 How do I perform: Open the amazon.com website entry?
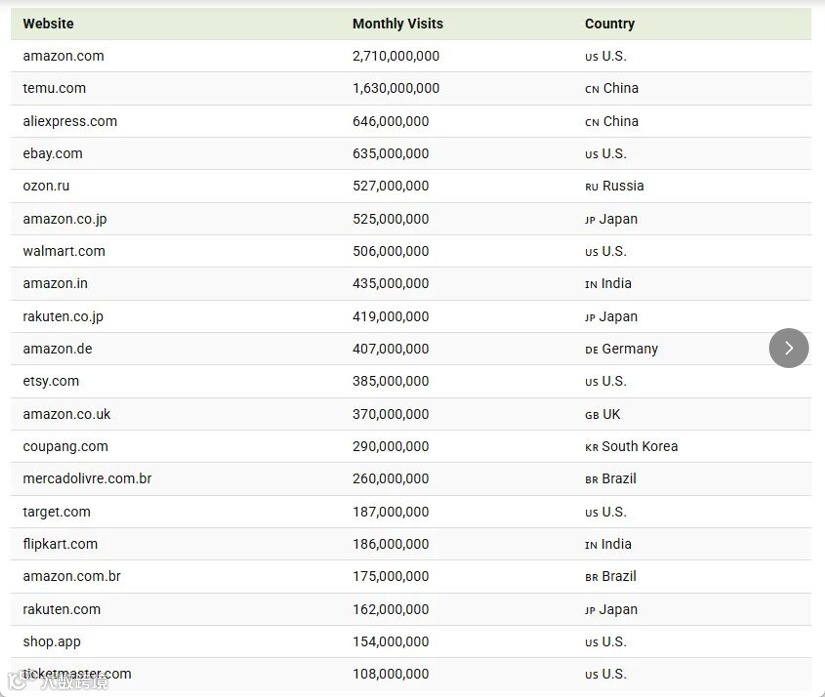point(63,56)
